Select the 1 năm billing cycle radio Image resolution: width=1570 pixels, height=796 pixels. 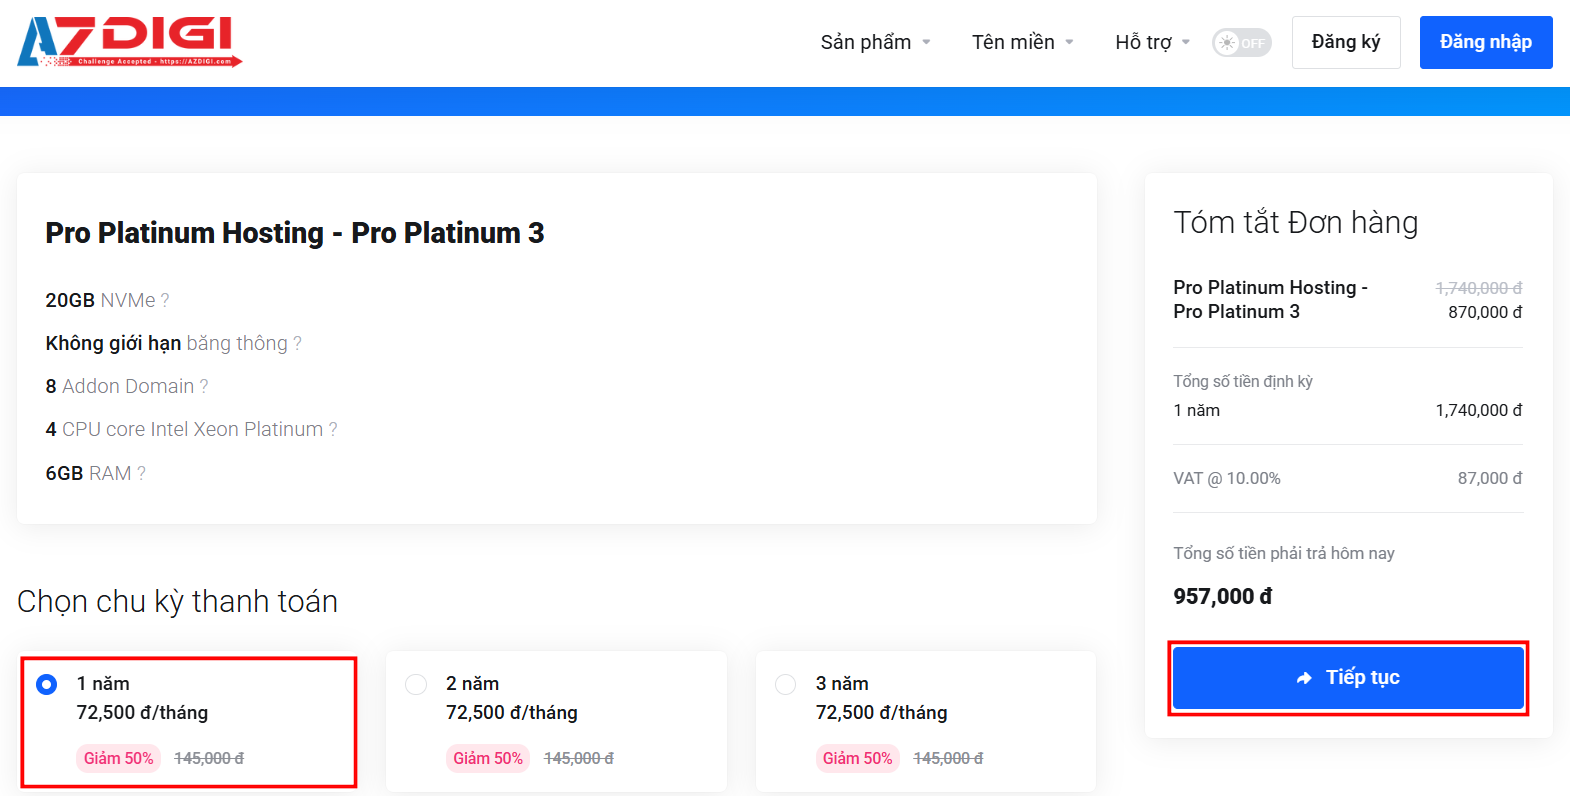(x=47, y=684)
